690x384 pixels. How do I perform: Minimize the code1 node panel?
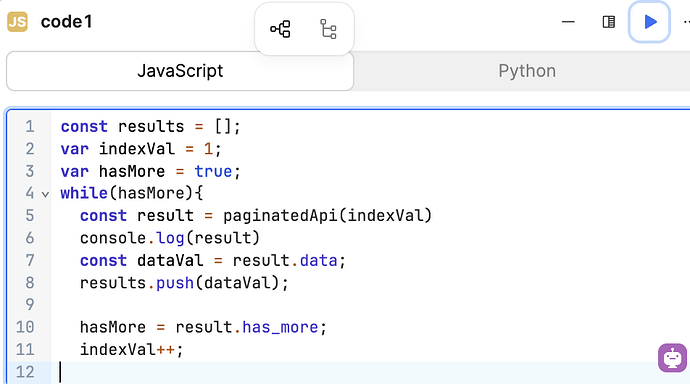568,22
